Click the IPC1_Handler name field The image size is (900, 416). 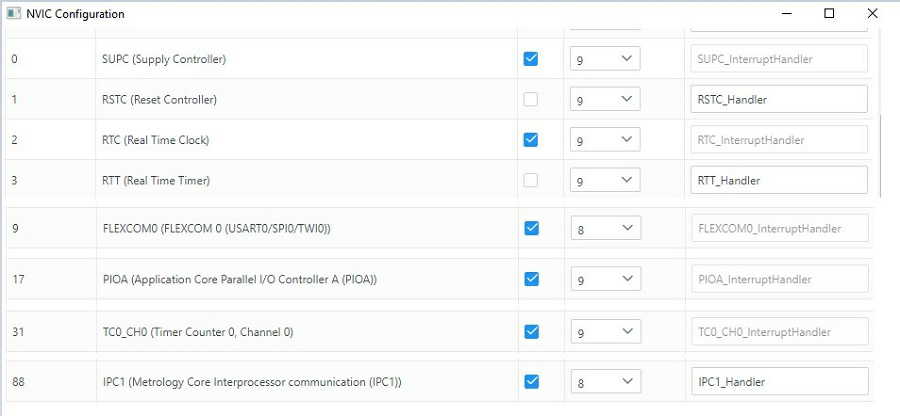pos(779,382)
